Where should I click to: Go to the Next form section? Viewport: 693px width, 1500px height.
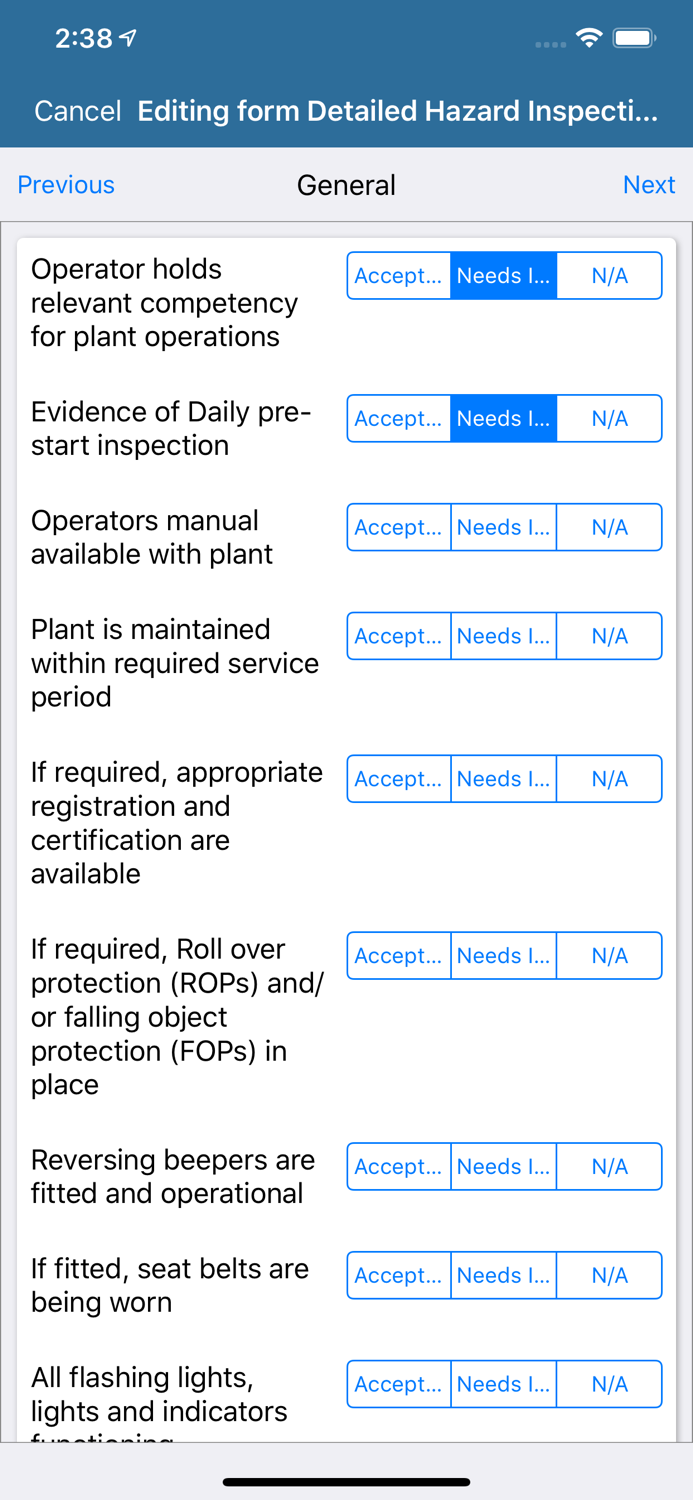click(x=649, y=185)
